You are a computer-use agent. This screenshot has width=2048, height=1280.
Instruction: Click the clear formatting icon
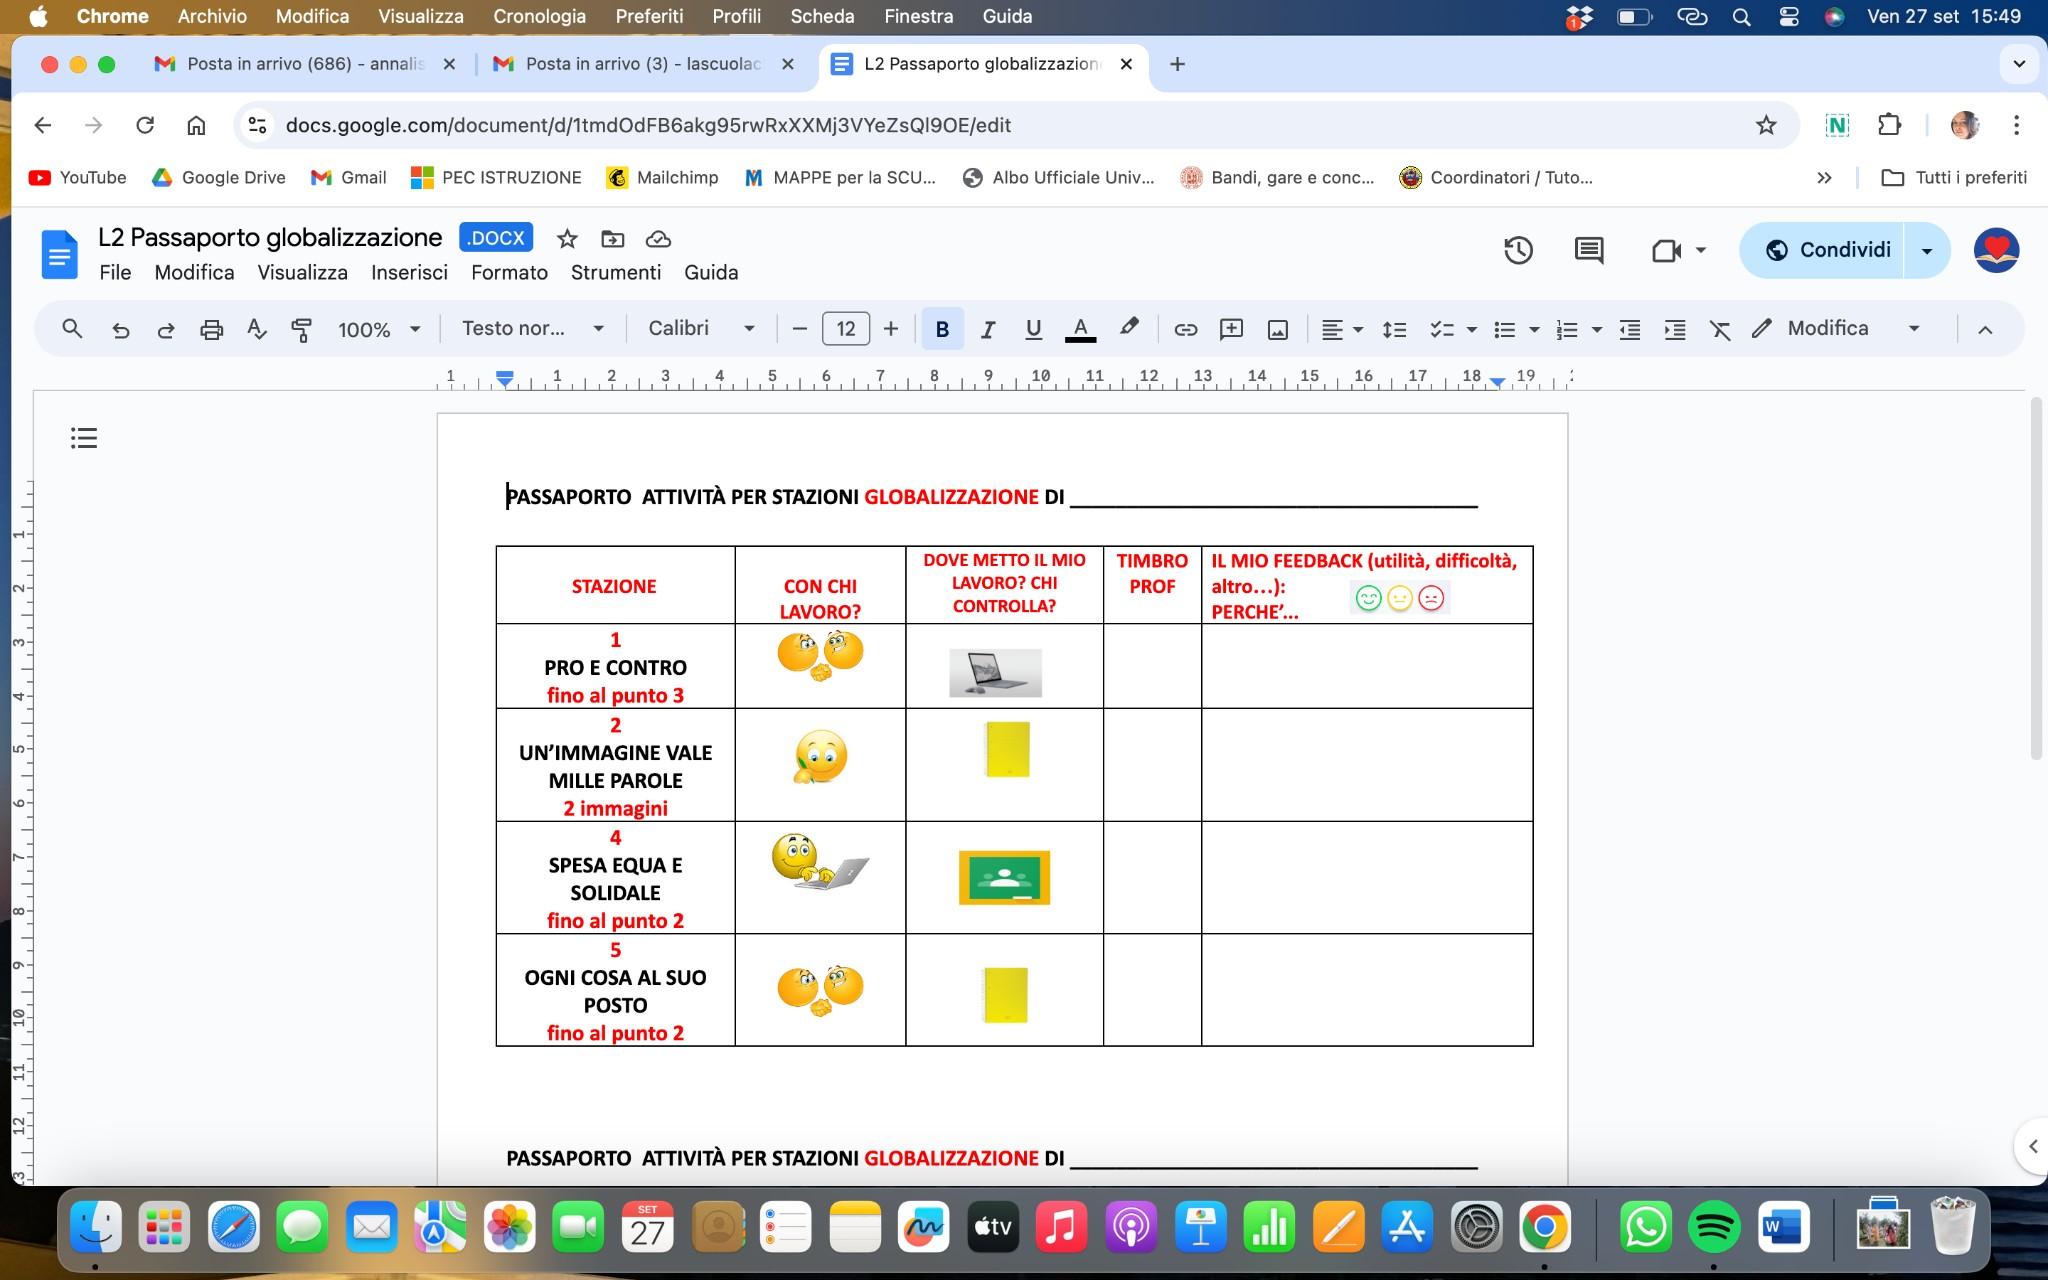[x=1720, y=329]
